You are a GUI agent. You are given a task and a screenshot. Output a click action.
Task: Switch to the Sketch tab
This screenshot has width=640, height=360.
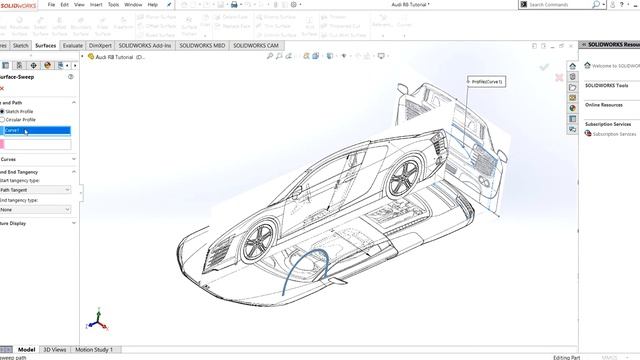20,46
